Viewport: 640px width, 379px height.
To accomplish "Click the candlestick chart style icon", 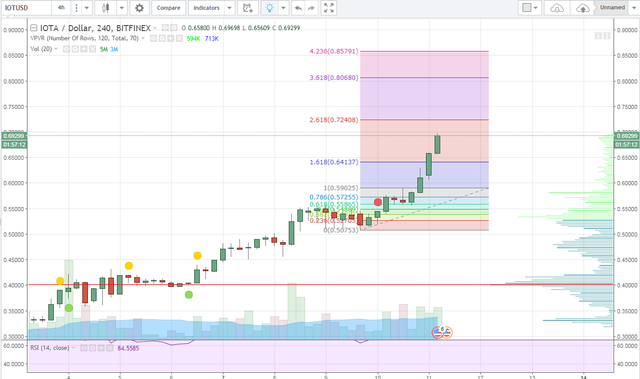I will [105, 8].
